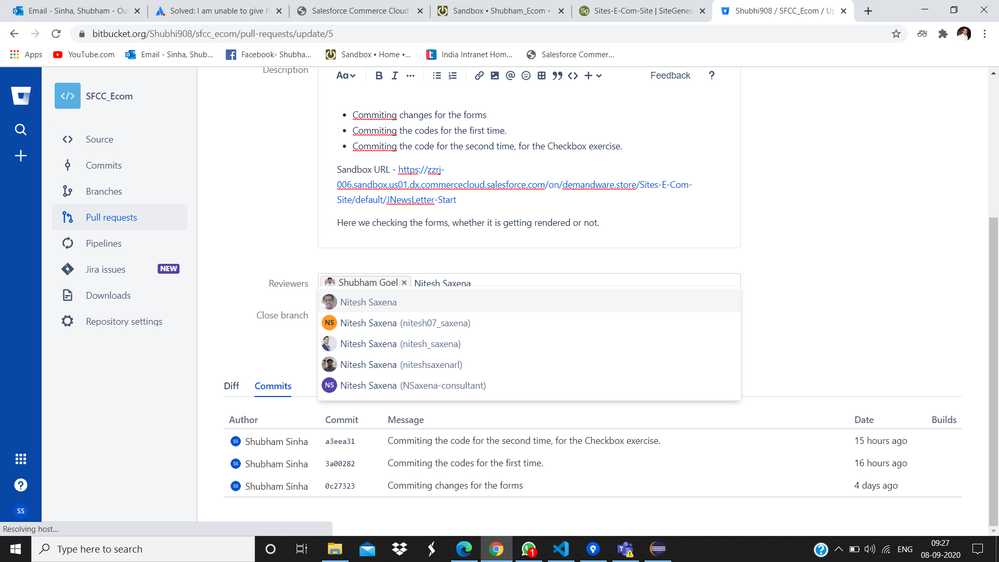
Task: Open more formatting options ellipsis
Action: (410, 75)
